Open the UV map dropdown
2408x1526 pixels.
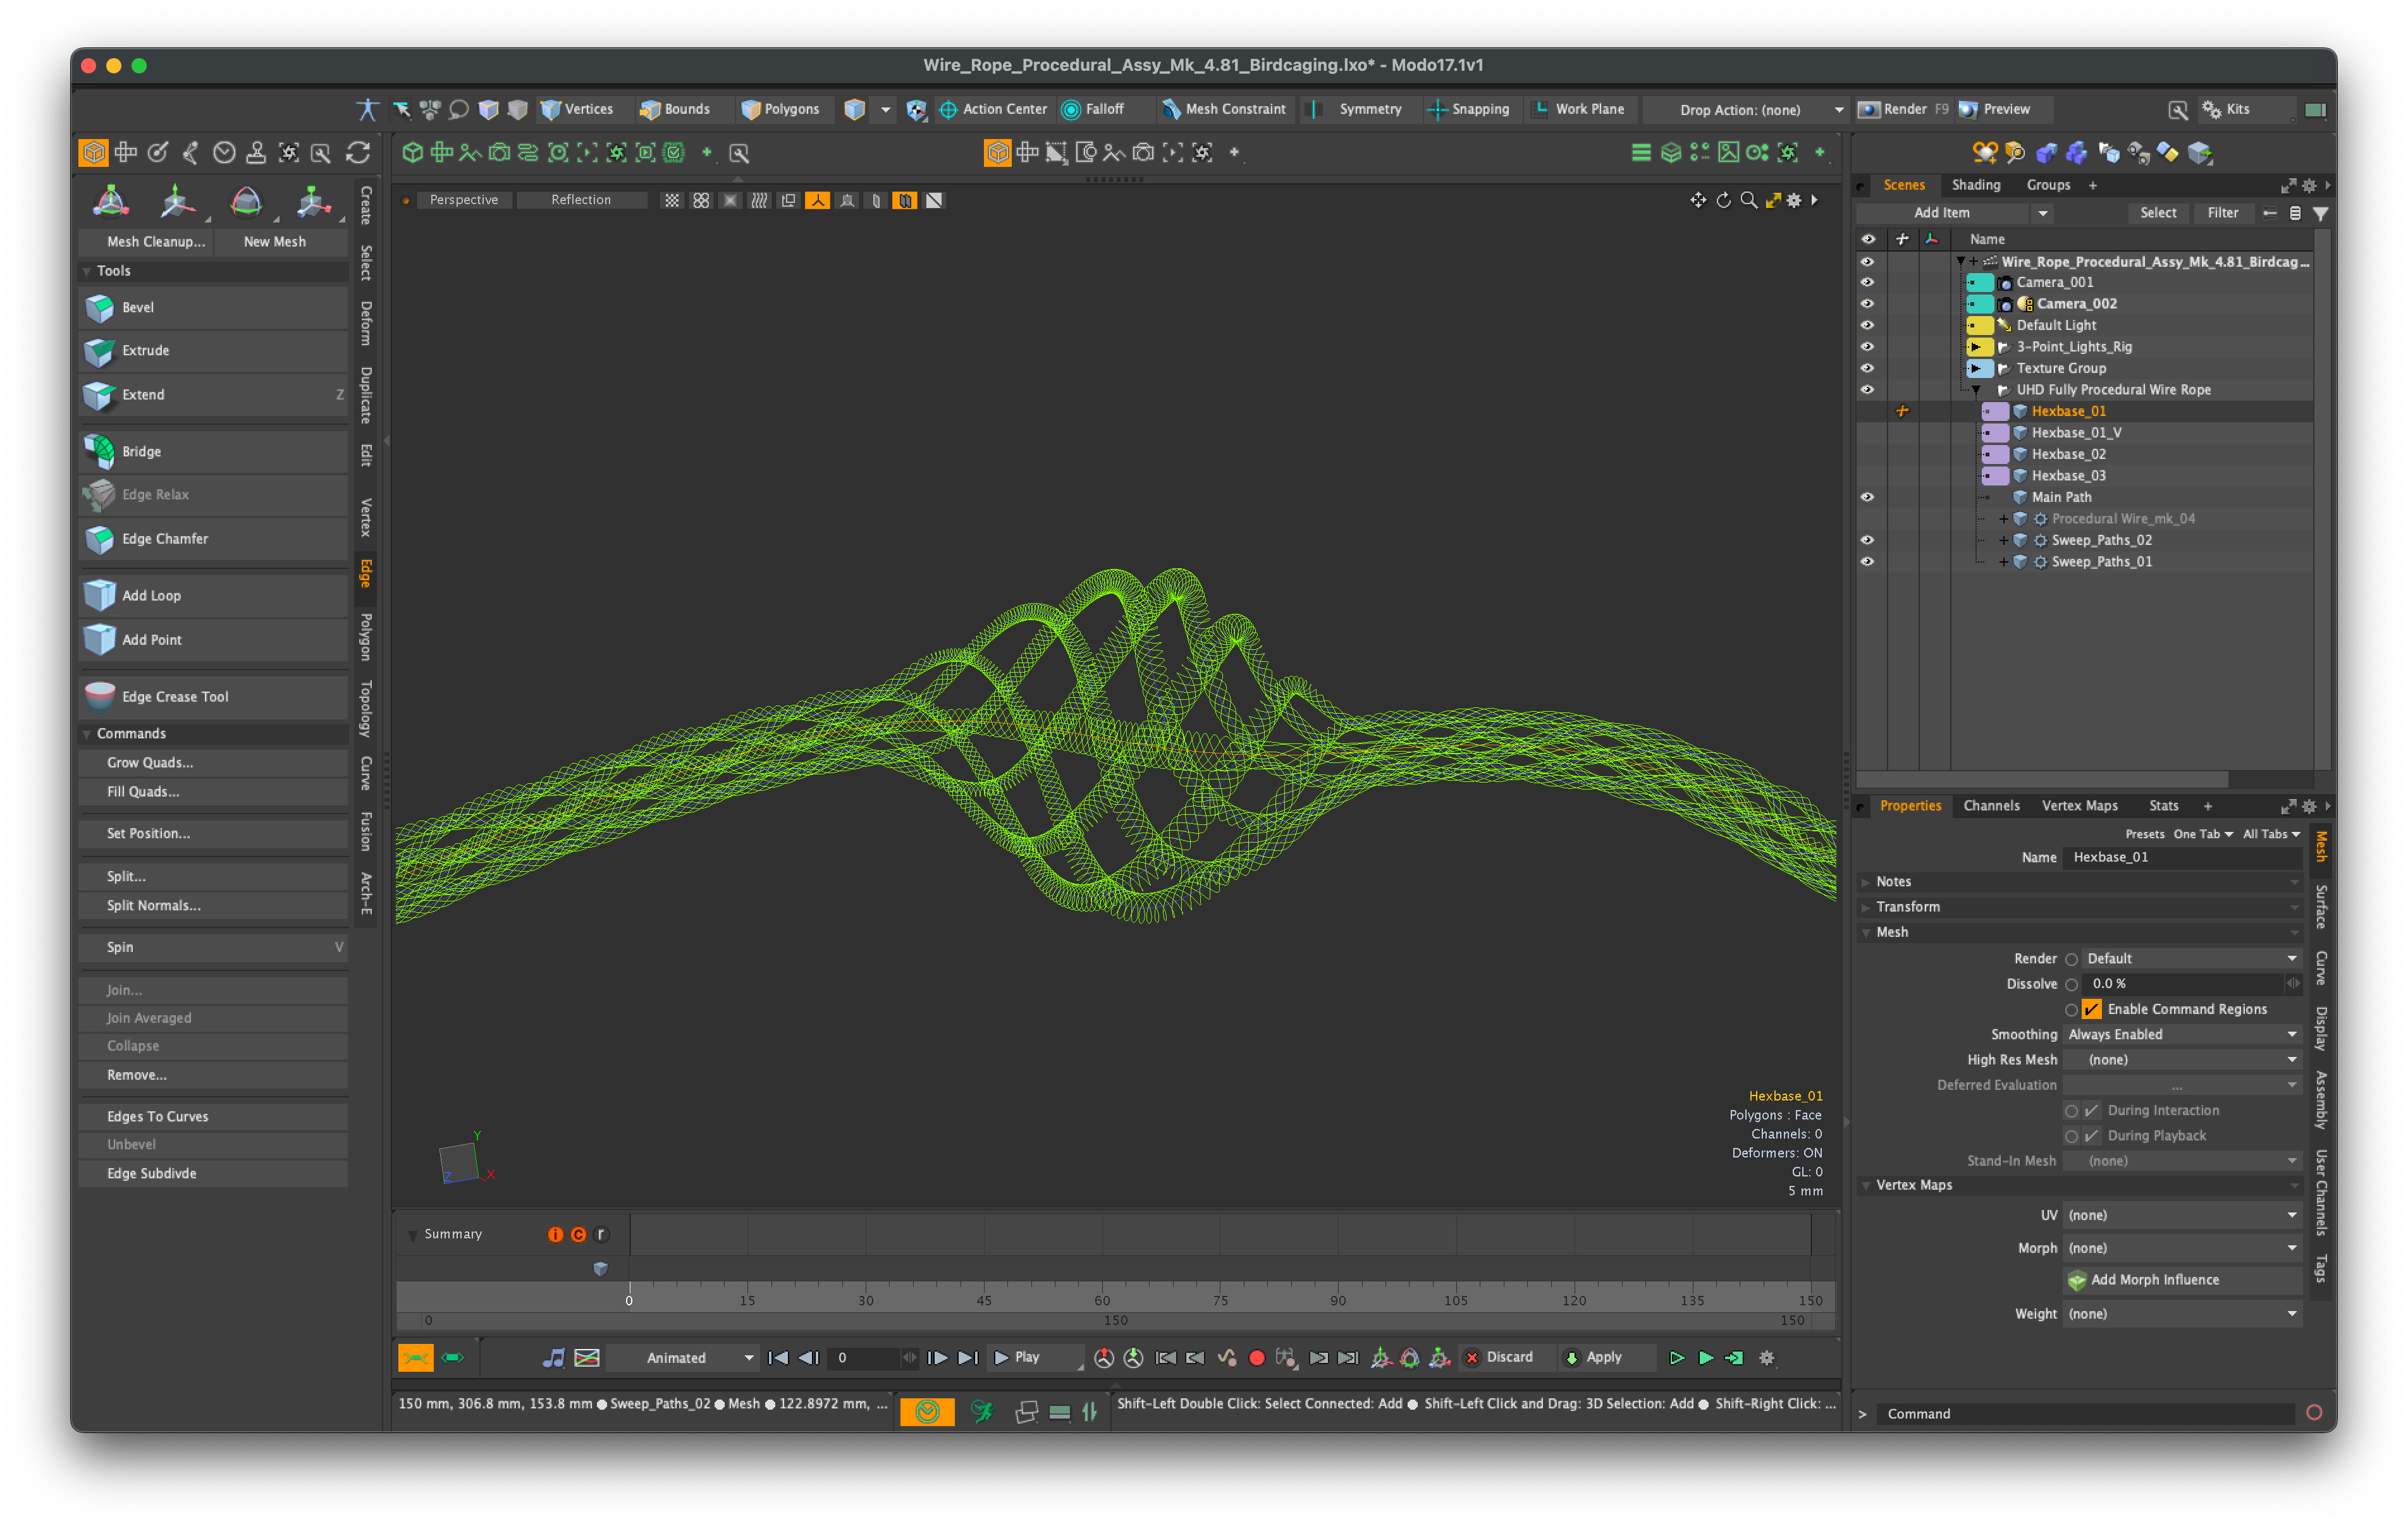[x=2182, y=1215]
